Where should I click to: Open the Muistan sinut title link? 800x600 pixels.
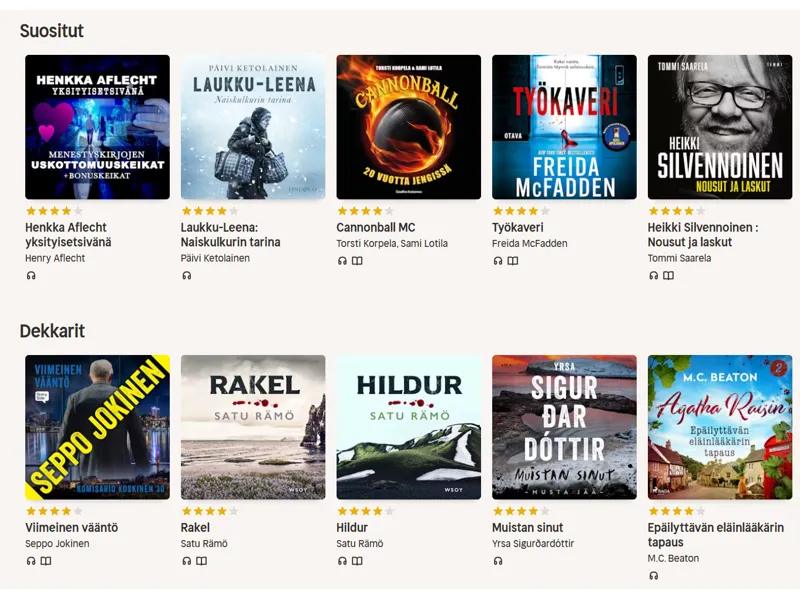[528, 528]
